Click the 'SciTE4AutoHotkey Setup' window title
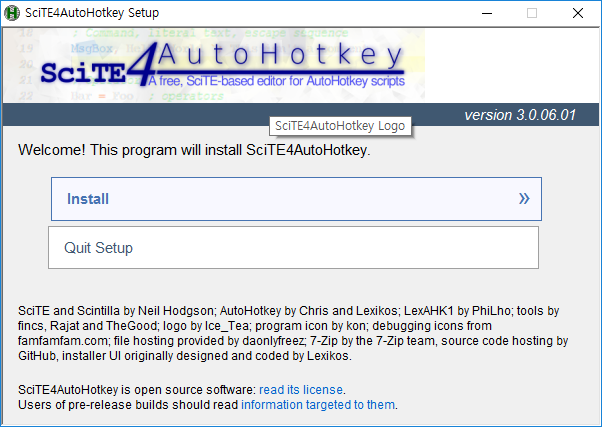The height and width of the screenshot is (427, 602). point(92,13)
